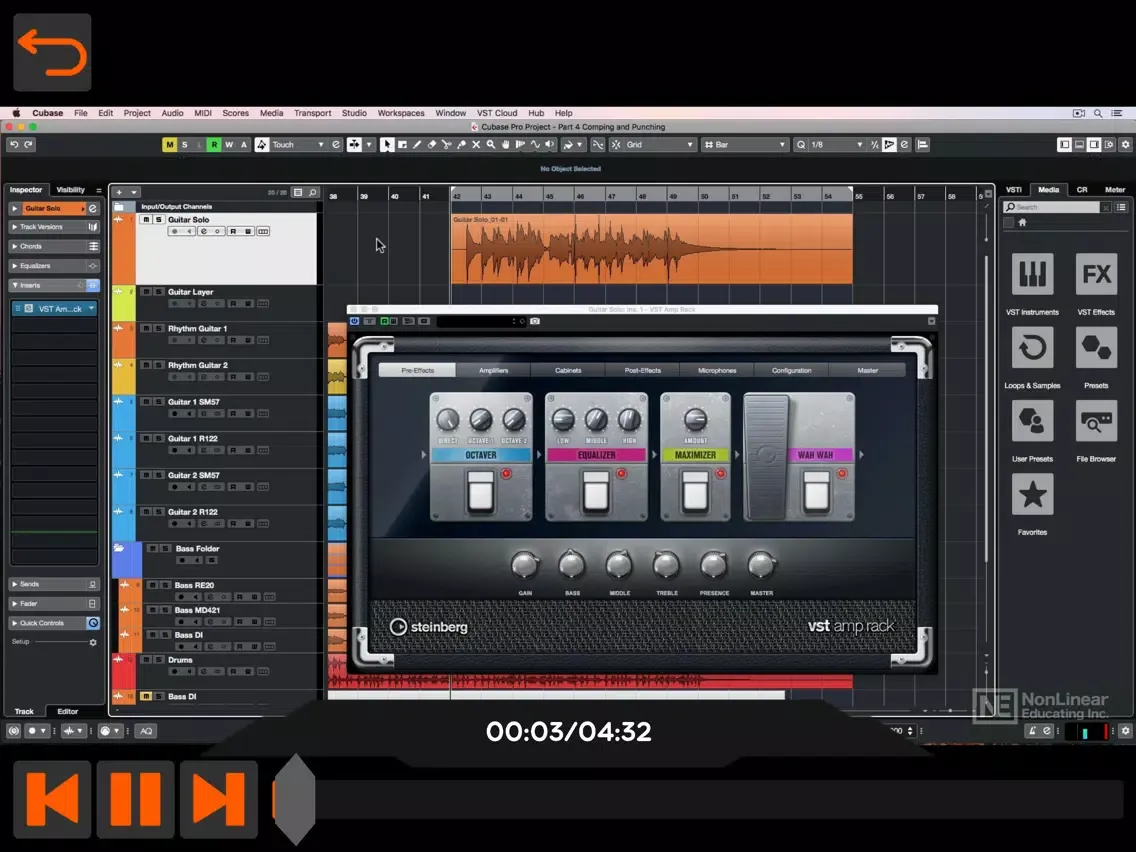Toggle global Solo S state button

tap(185, 145)
